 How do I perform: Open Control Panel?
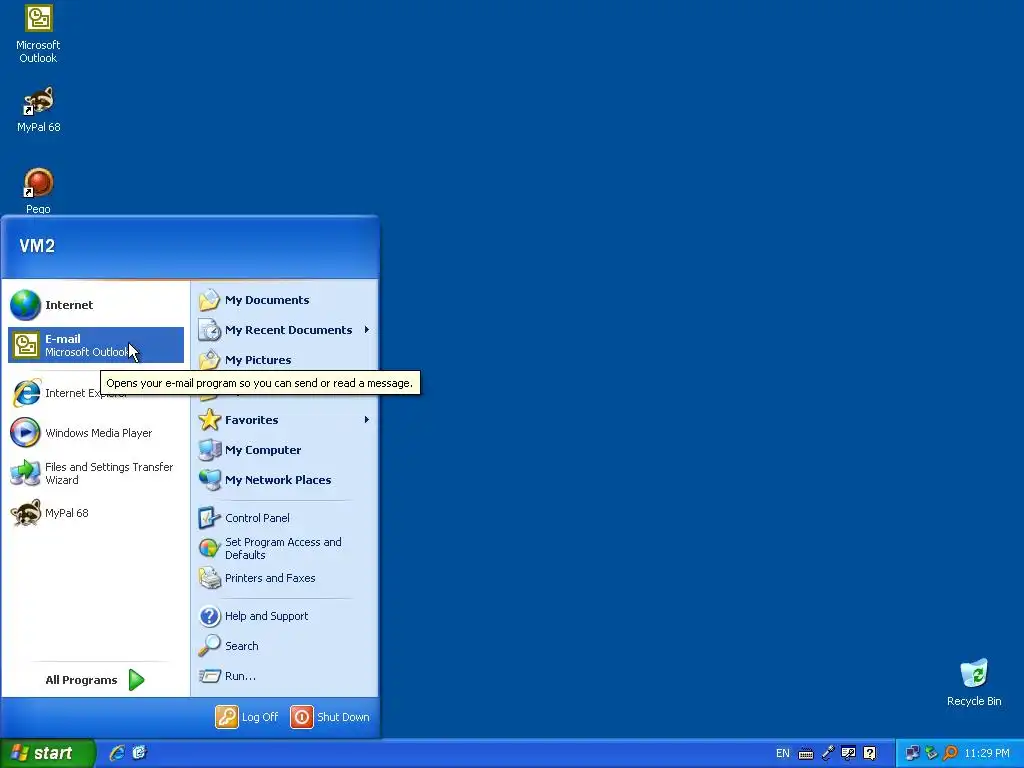[285, 518]
